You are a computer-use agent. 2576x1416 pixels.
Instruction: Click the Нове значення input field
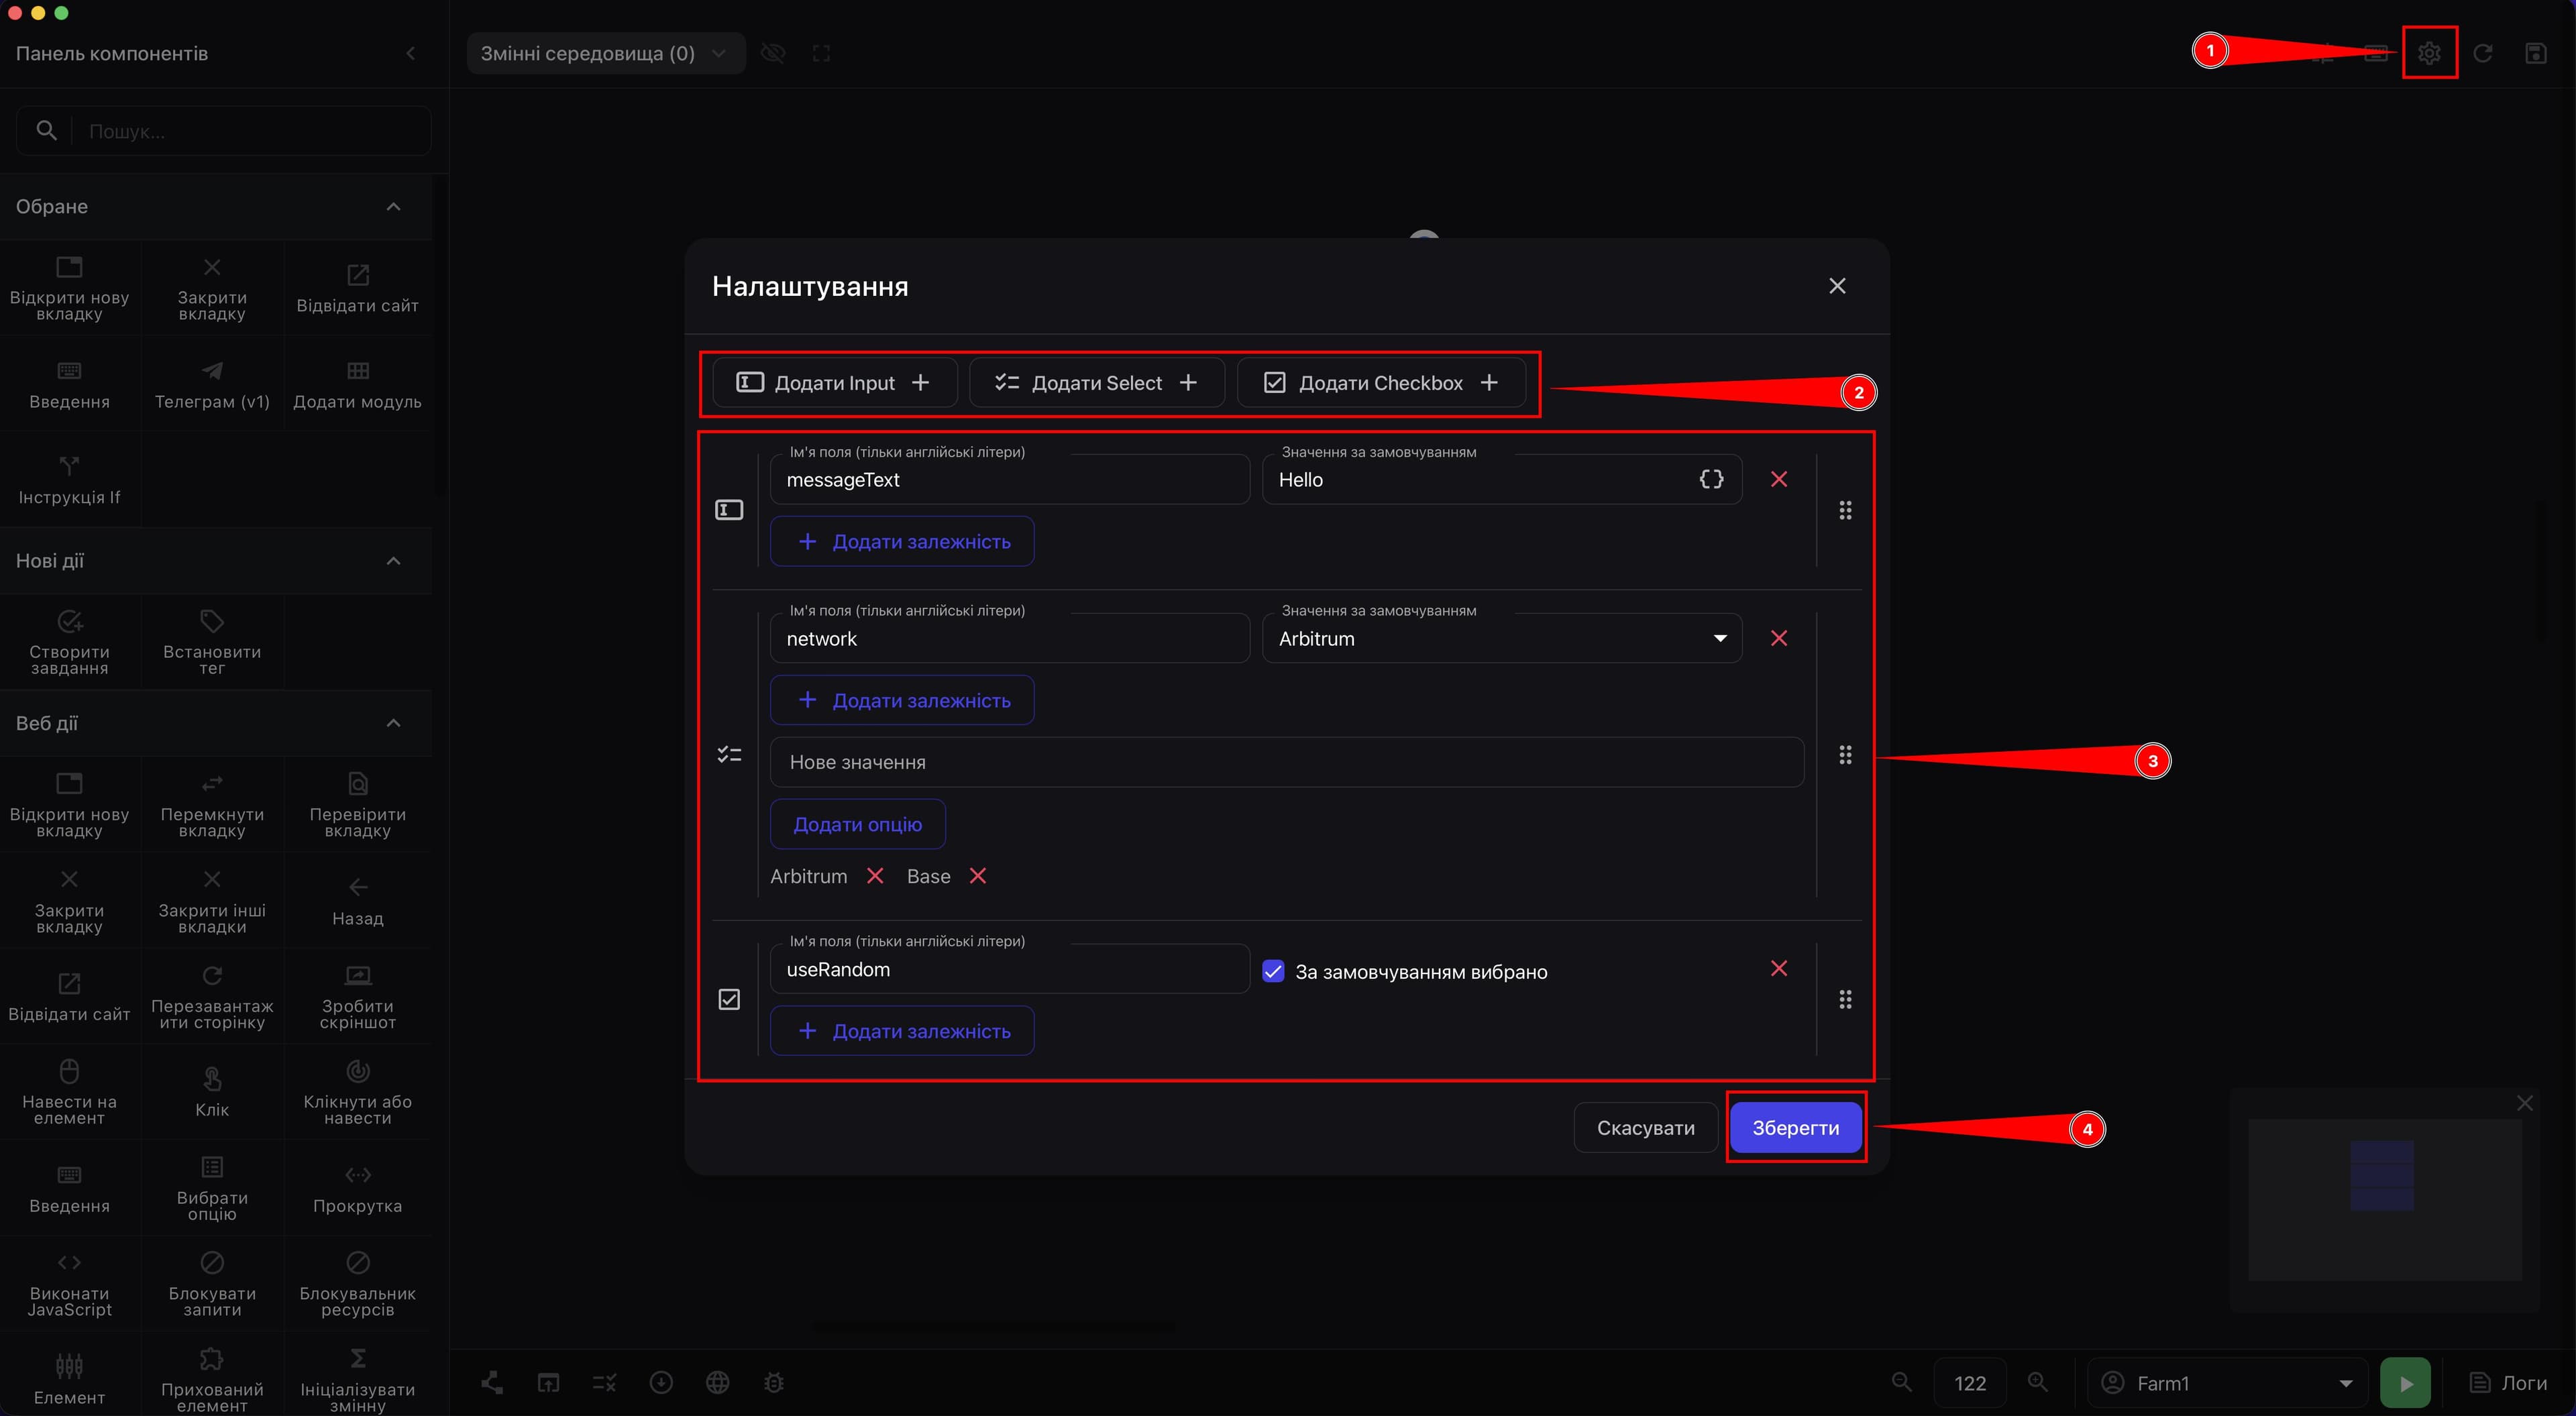pos(1287,762)
